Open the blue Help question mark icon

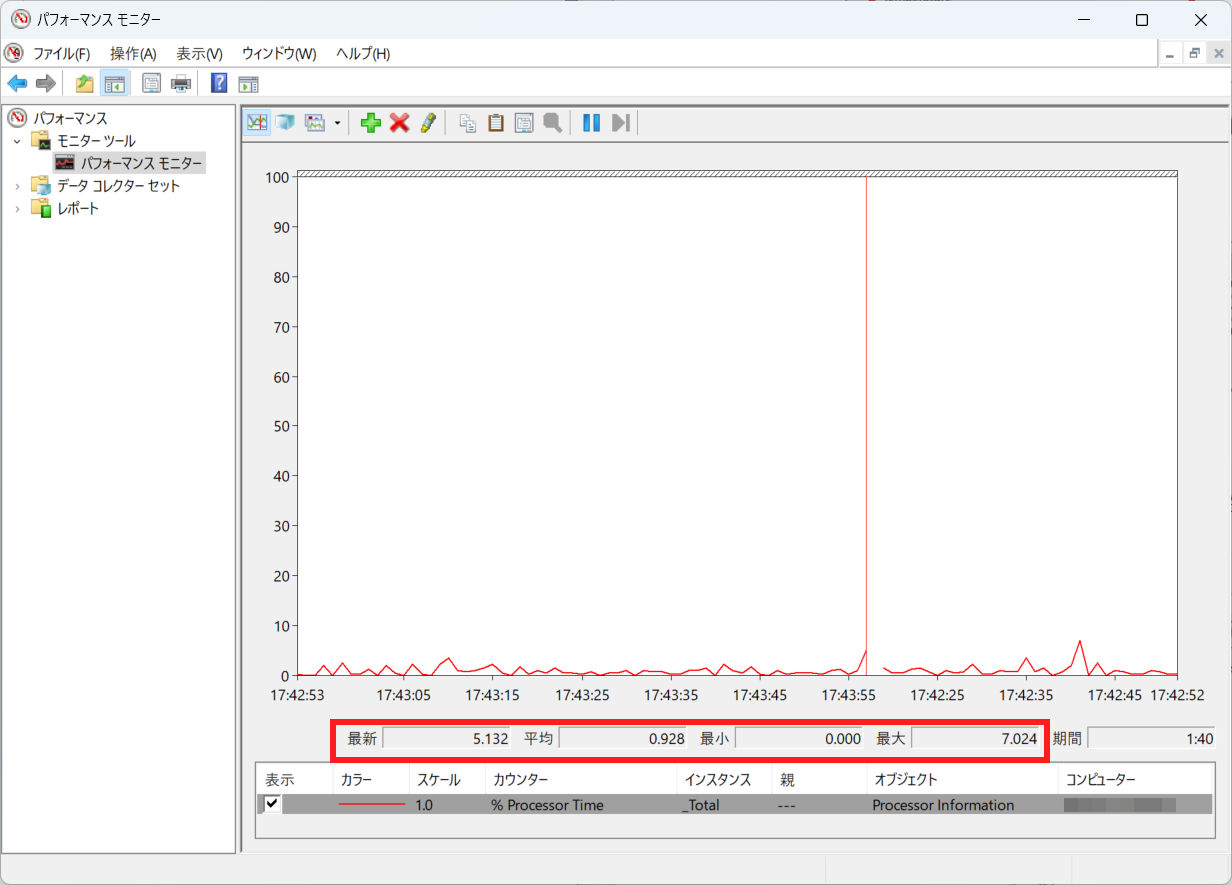219,83
